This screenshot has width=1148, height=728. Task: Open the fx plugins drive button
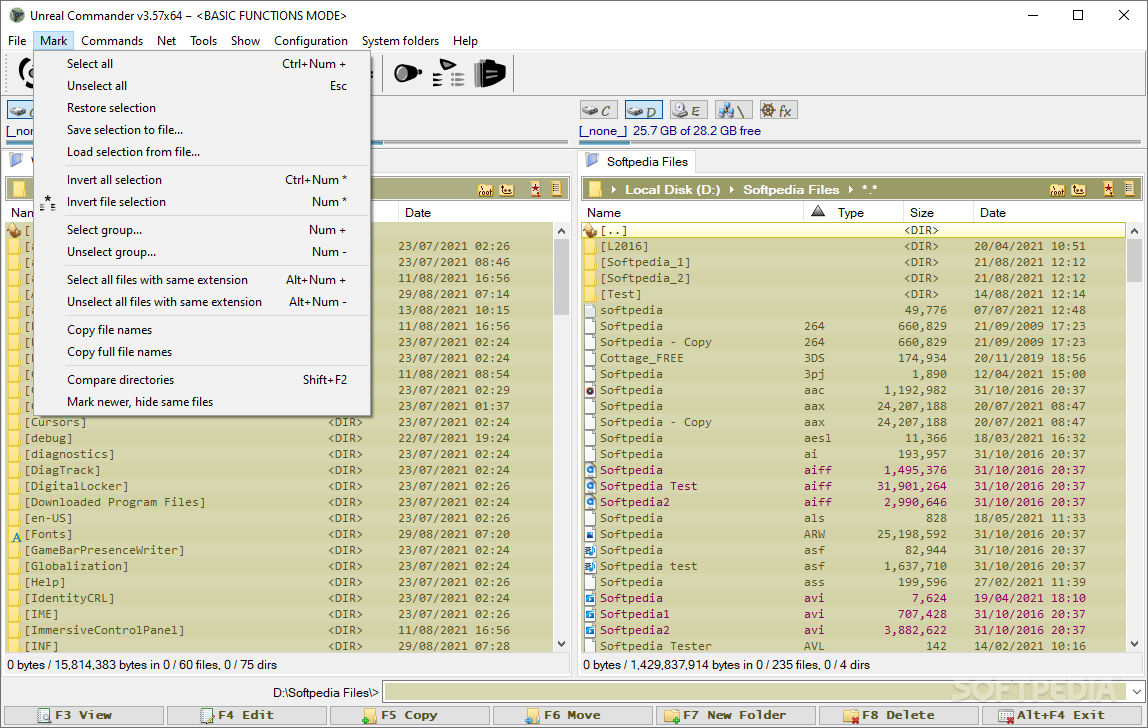[x=778, y=110]
